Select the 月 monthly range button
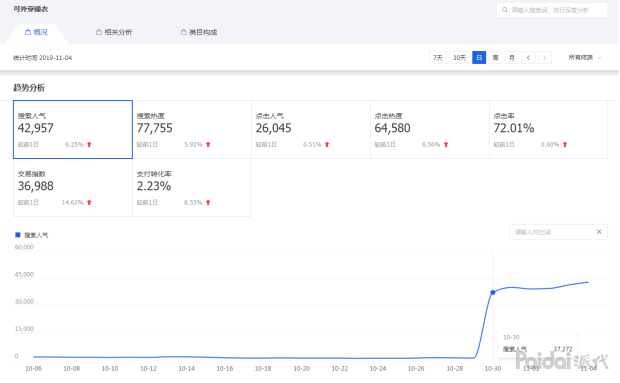 click(x=512, y=58)
